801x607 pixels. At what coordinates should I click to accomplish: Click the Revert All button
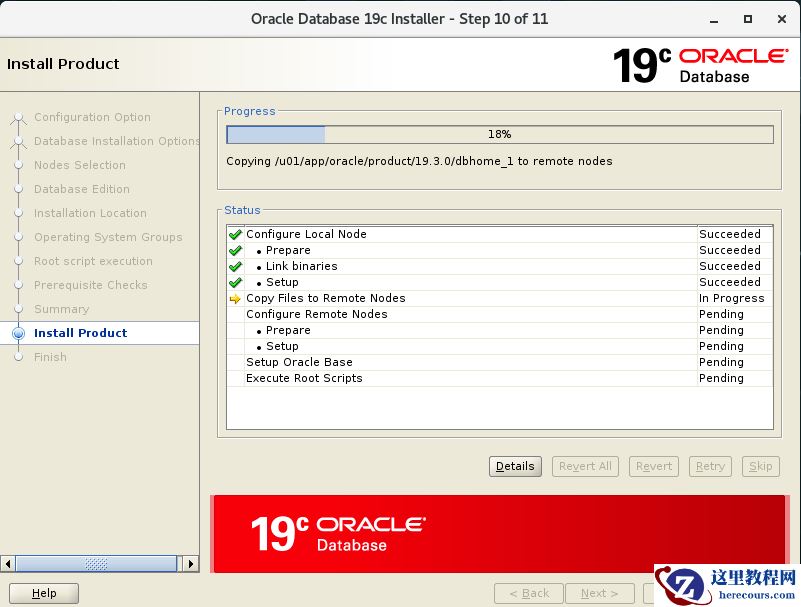585,466
